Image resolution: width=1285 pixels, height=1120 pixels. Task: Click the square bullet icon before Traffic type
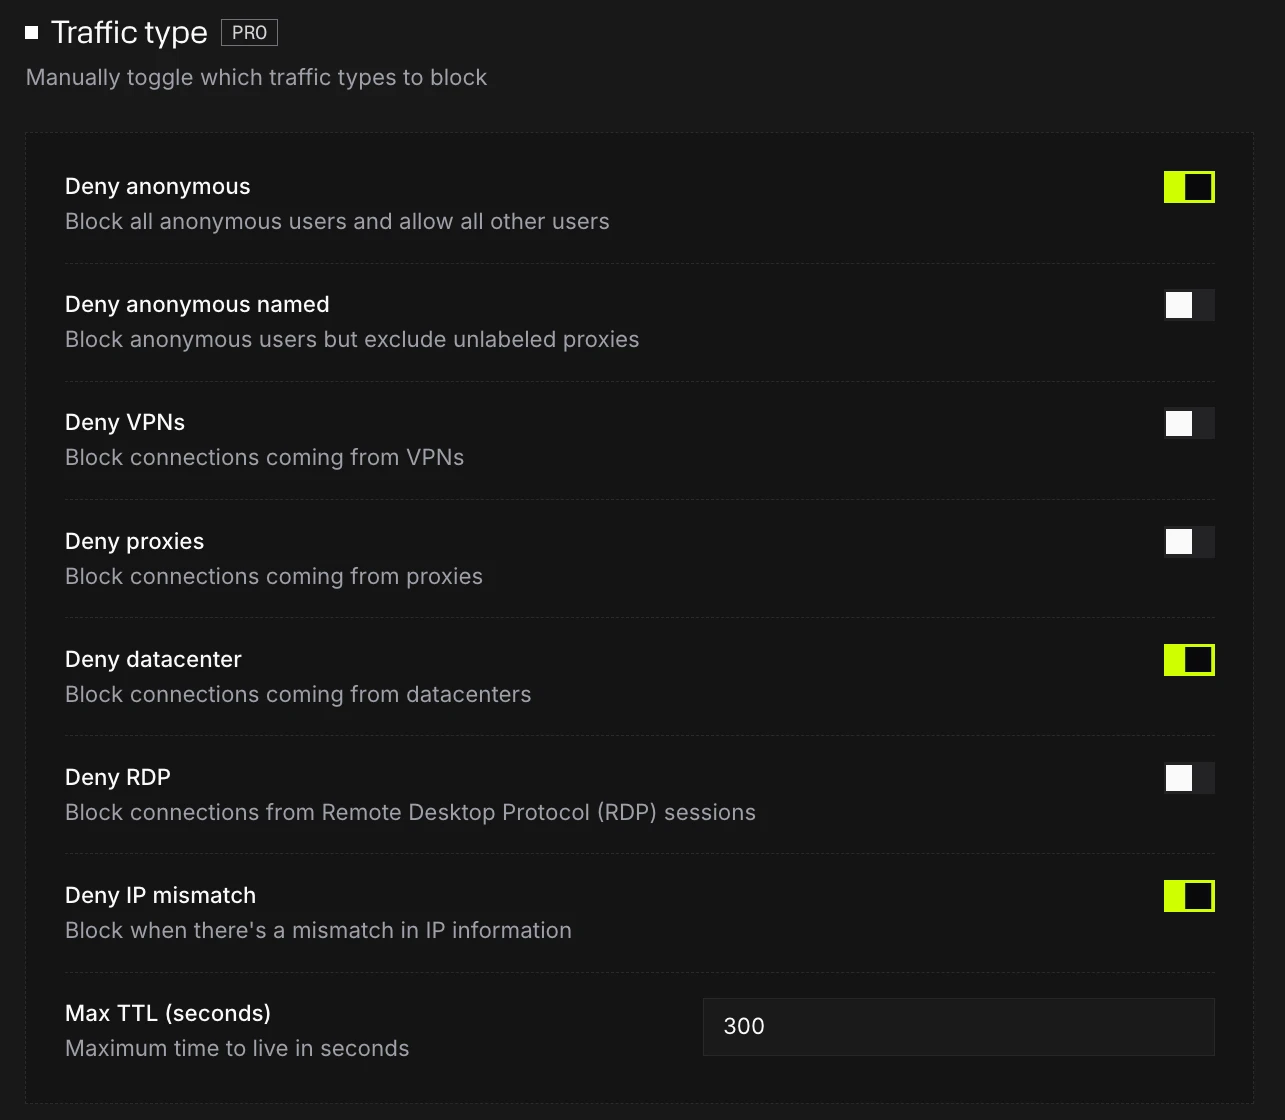pyautogui.click(x=32, y=32)
